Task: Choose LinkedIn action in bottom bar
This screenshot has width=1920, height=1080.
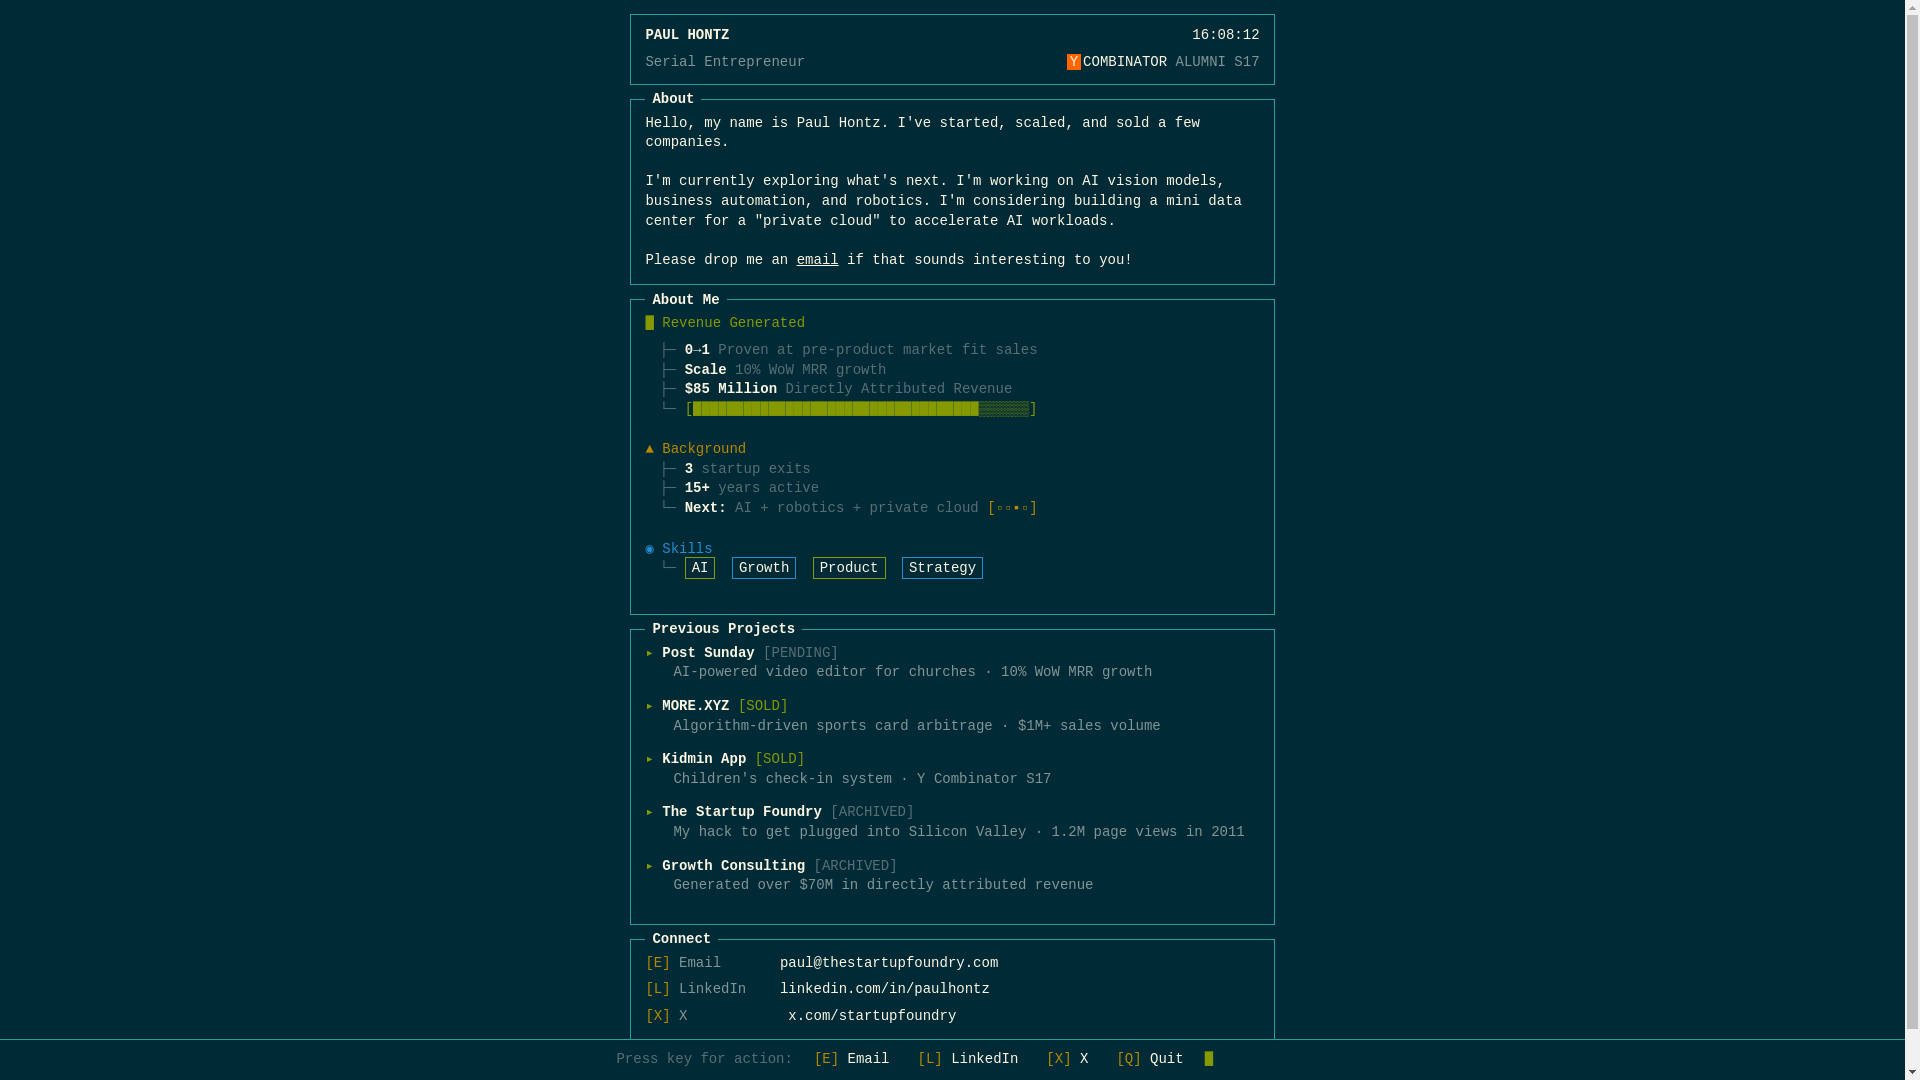Action: (967, 1059)
